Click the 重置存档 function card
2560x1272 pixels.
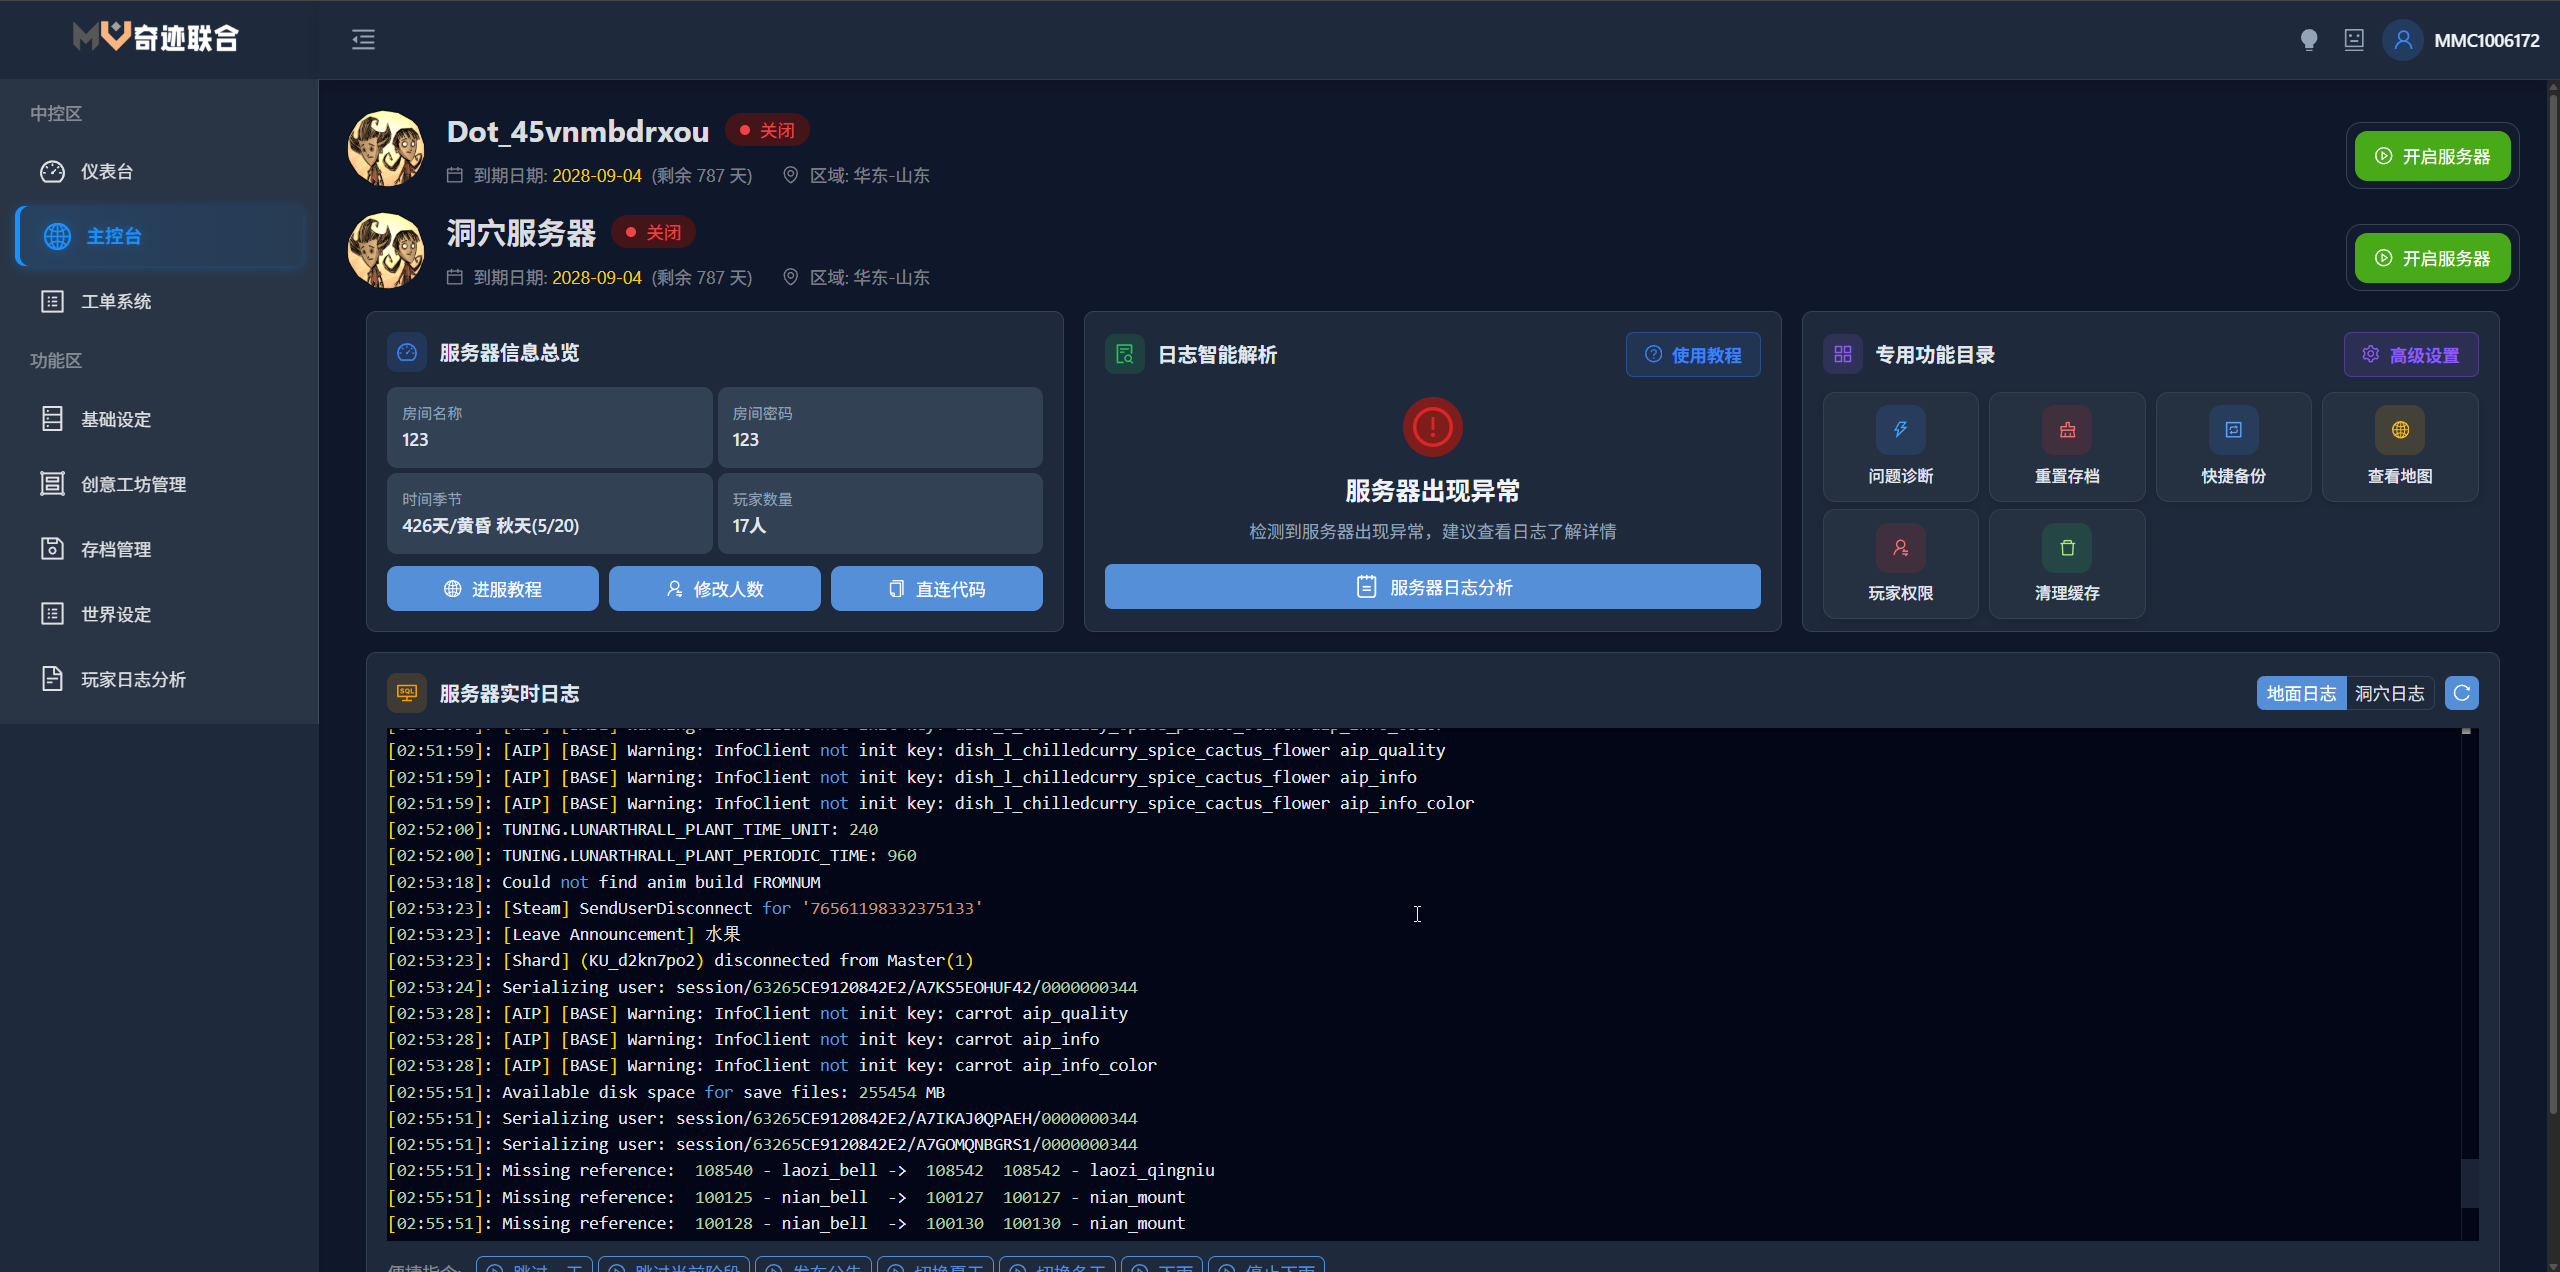(x=2067, y=447)
